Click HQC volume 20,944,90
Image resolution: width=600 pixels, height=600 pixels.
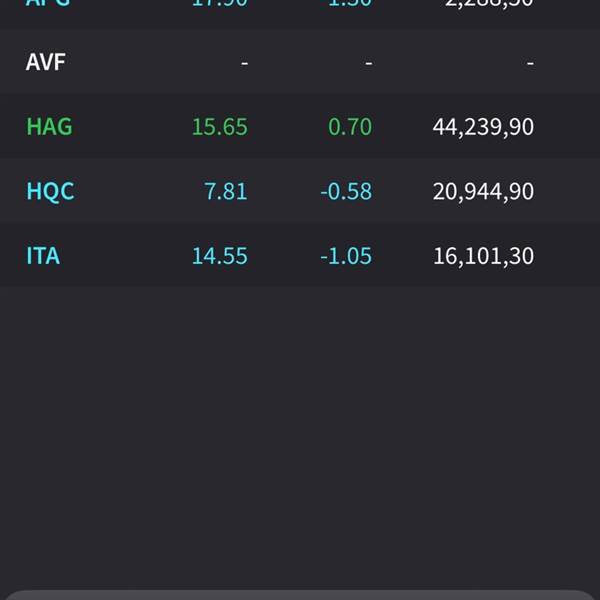(x=483, y=191)
